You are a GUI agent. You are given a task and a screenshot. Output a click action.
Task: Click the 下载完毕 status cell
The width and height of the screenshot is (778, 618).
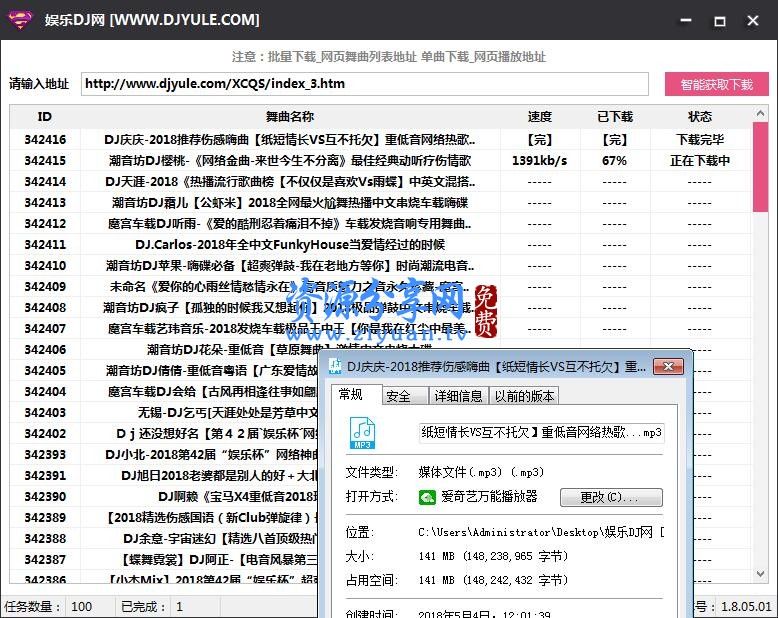pyautogui.click(x=700, y=140)
